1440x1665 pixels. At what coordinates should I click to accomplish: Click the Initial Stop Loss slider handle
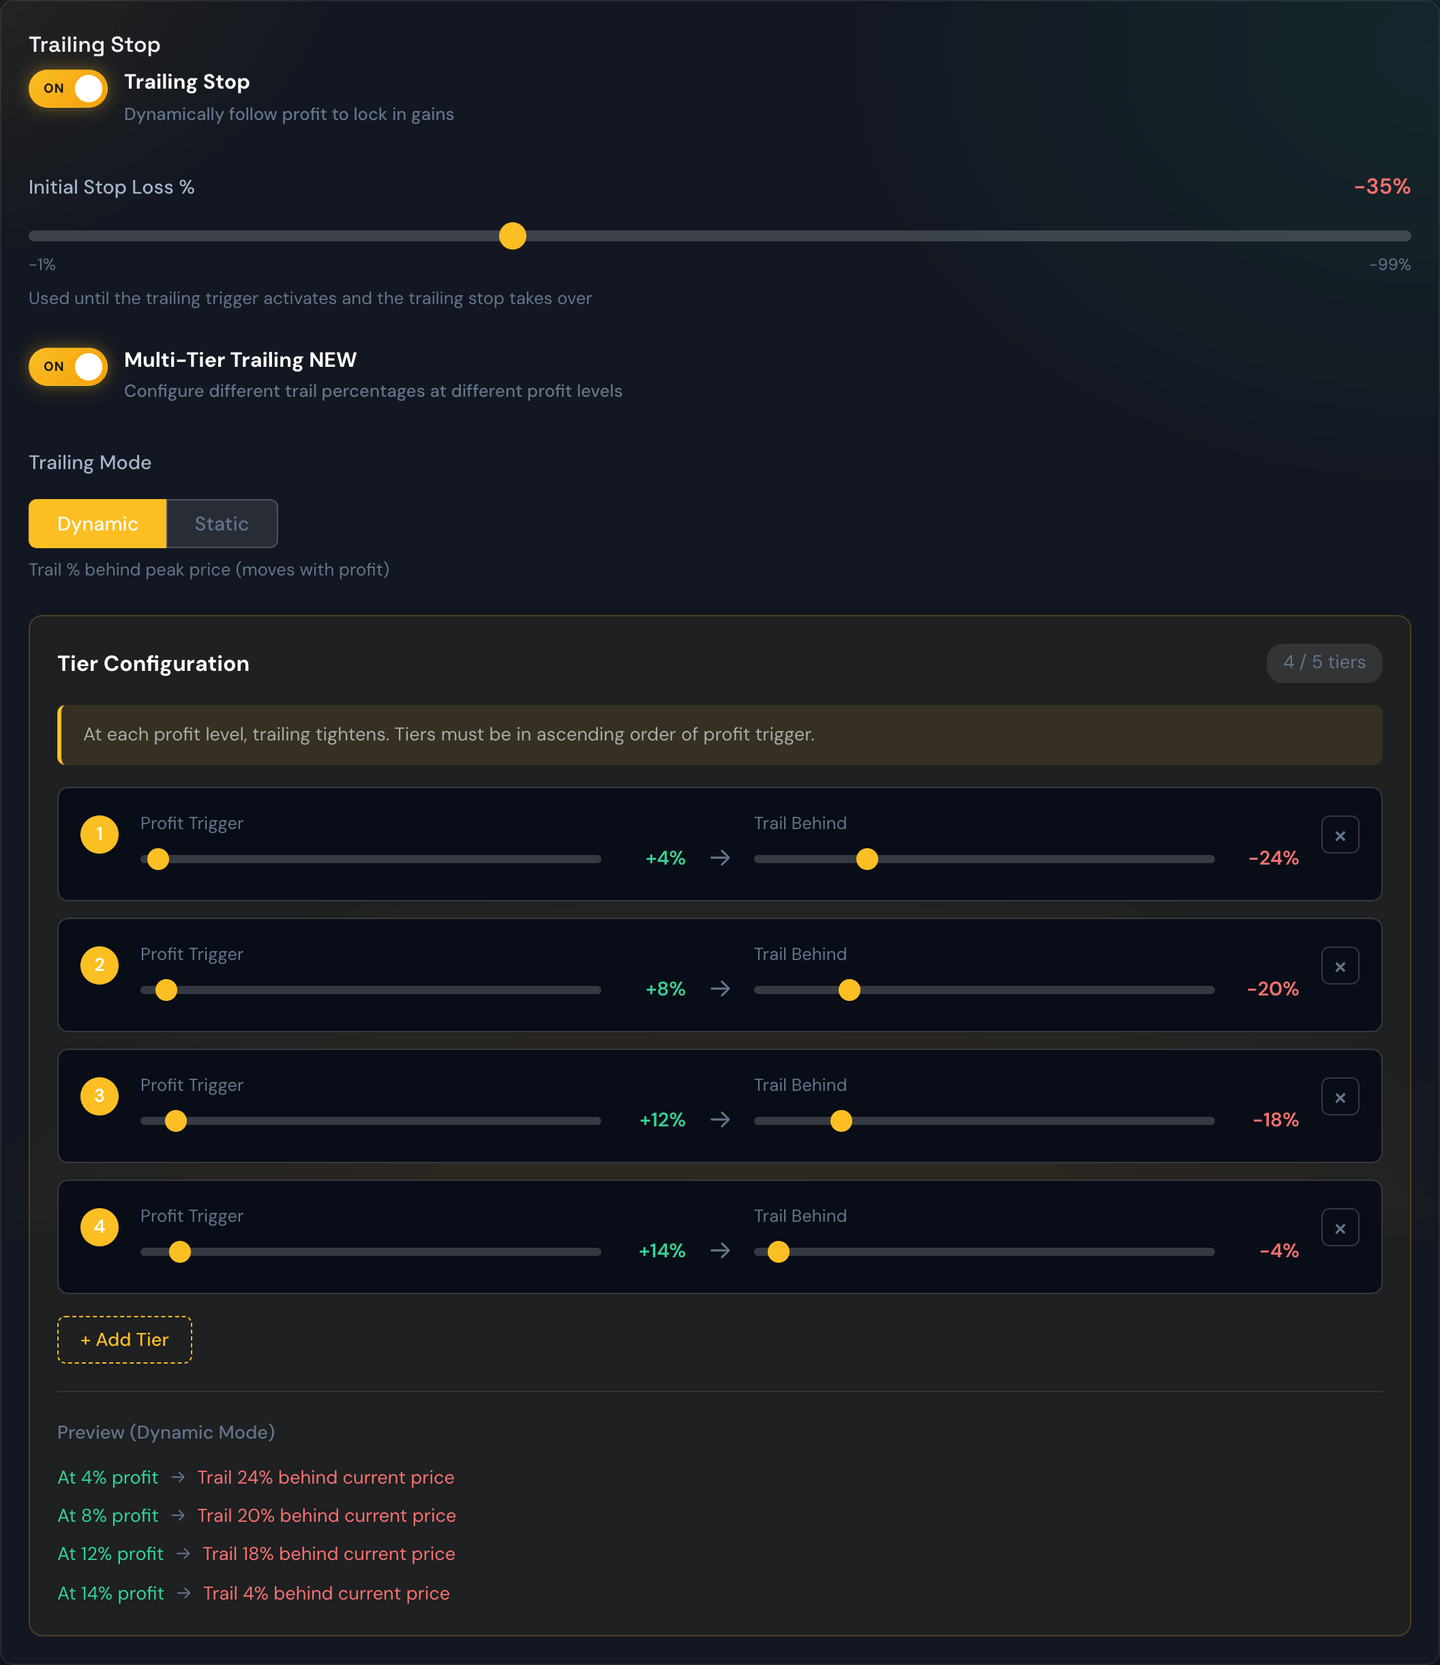tap(512, 236)
